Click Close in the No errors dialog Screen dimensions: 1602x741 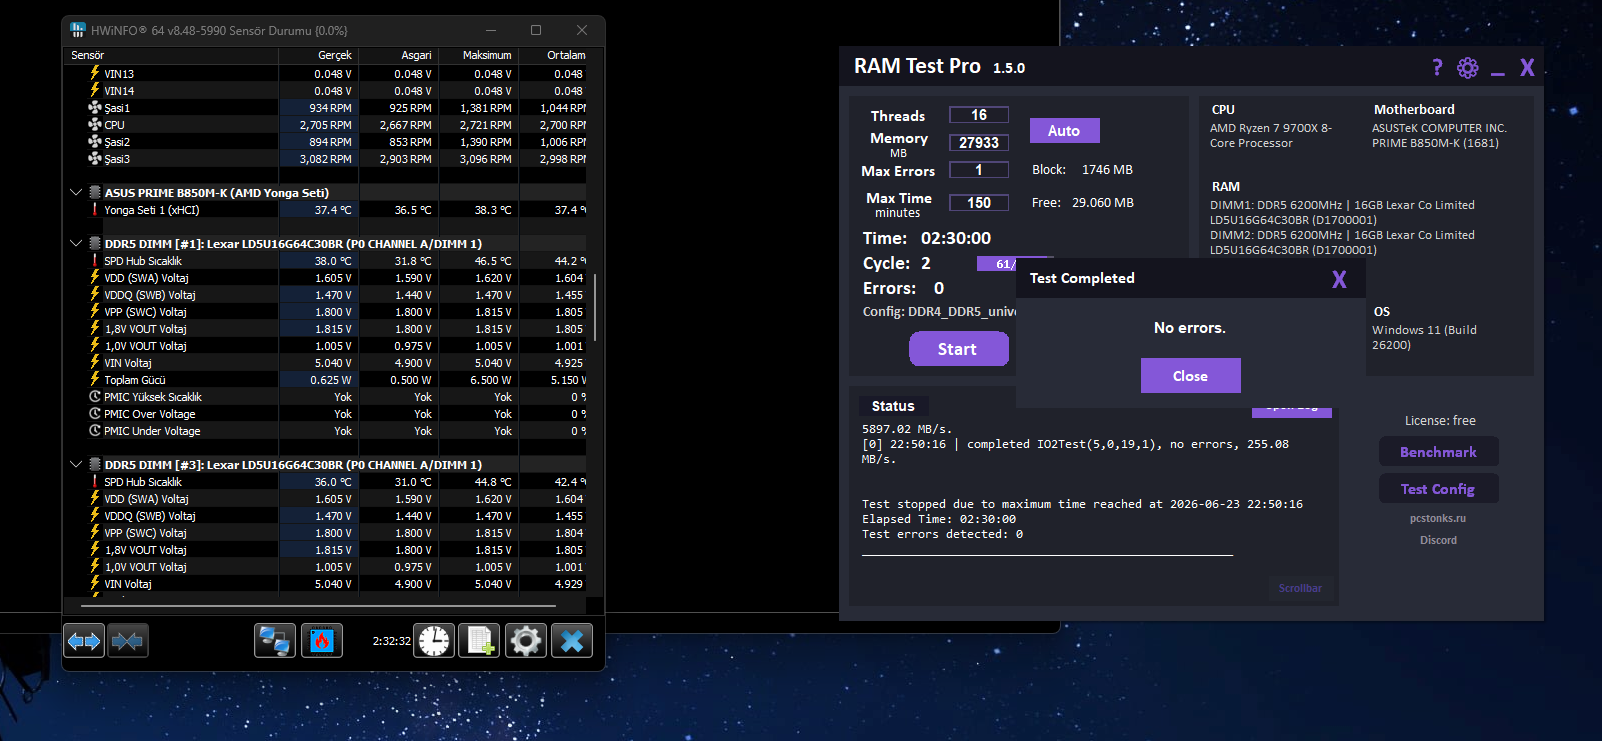1190,376
